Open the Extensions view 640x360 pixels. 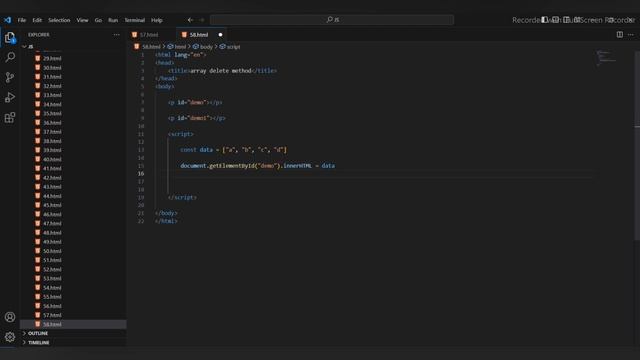click(x=10, y=118)
